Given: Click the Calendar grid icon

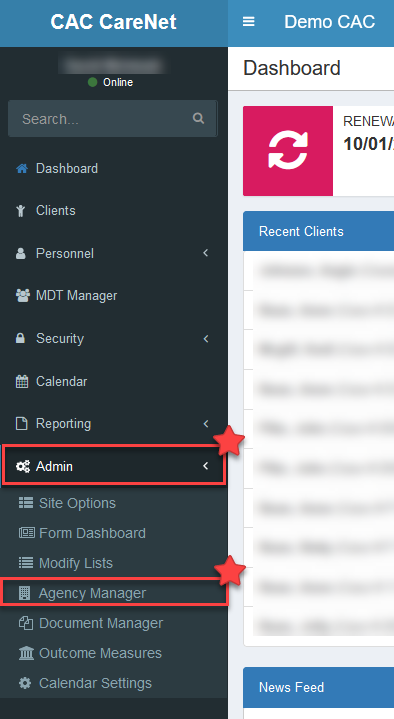Looking at the screenshot, I should point(22,381).
